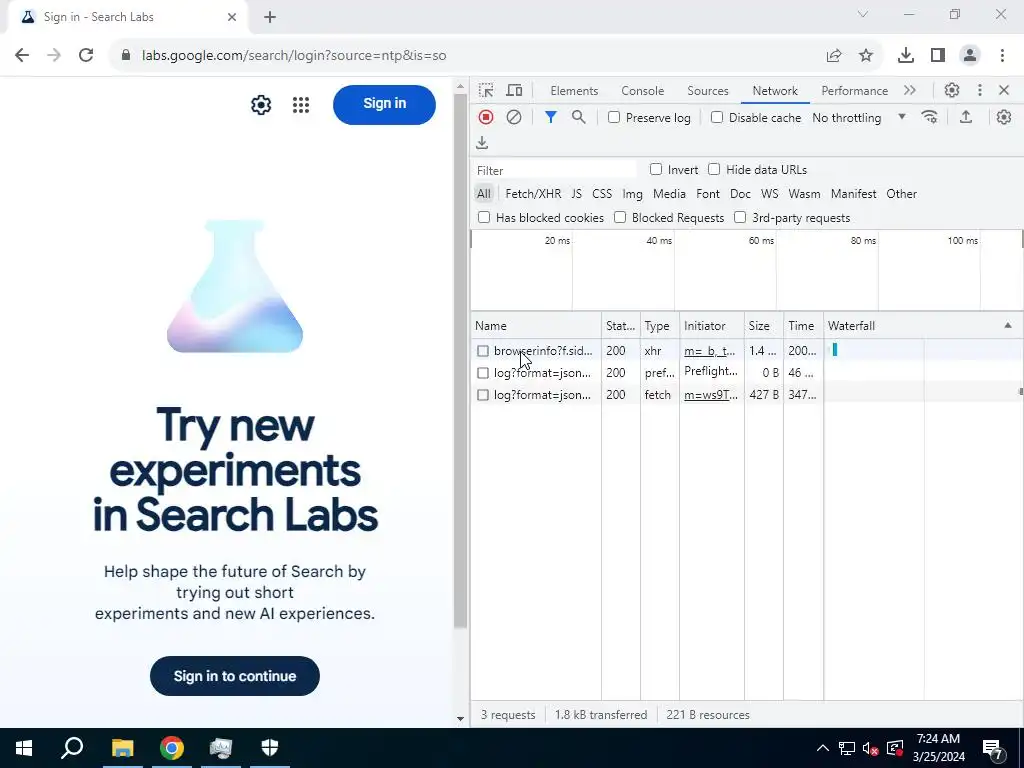
Task: Check 3rd-party requests checkbox
Action: [740, 217]
